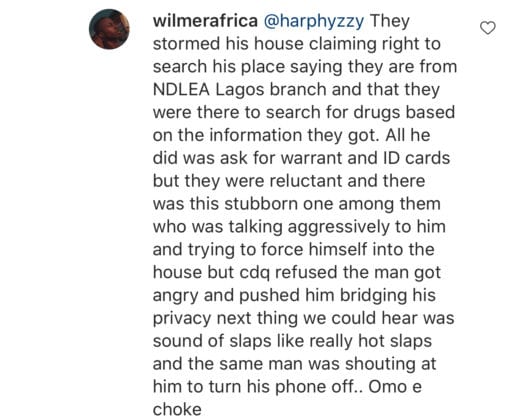This screenshot has width=526, height=420.
Task: Like the comment with the heart icon
Action: 487,28
